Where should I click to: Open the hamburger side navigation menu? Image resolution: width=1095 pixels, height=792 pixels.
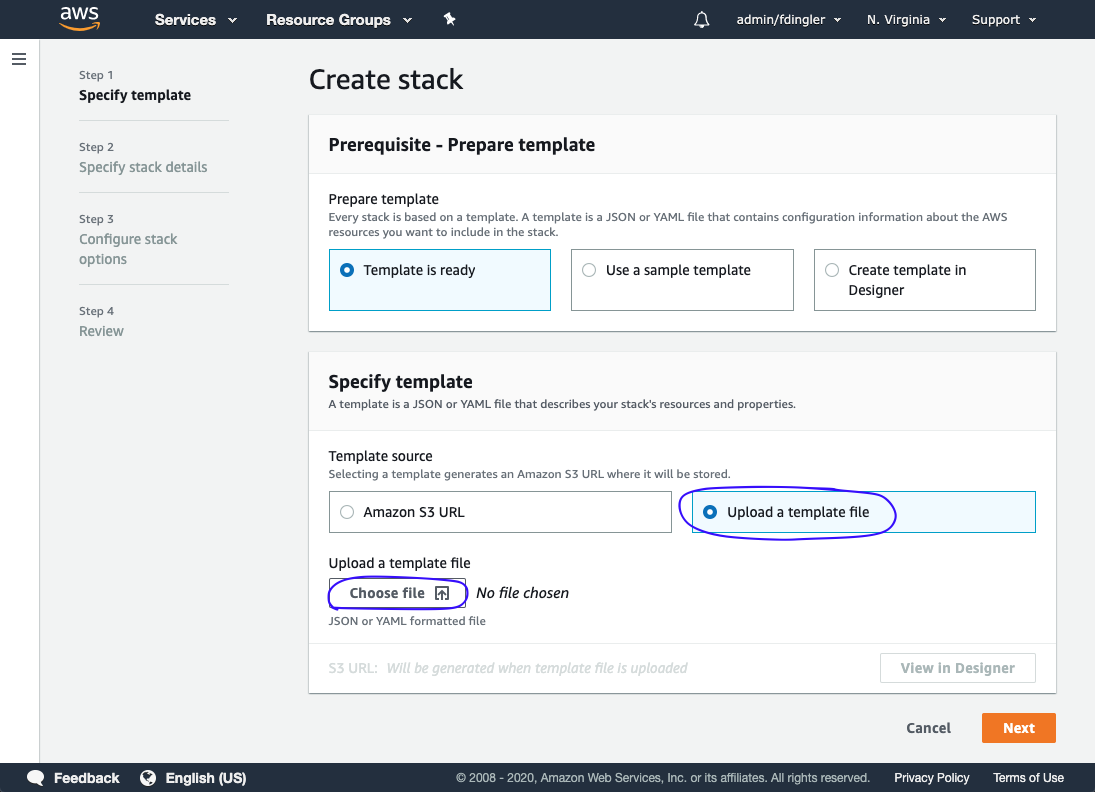[19, 59]
